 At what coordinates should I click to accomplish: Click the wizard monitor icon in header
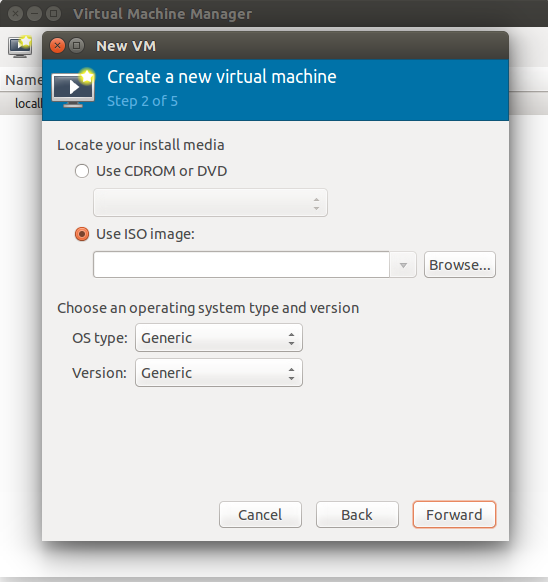point(73,89)
